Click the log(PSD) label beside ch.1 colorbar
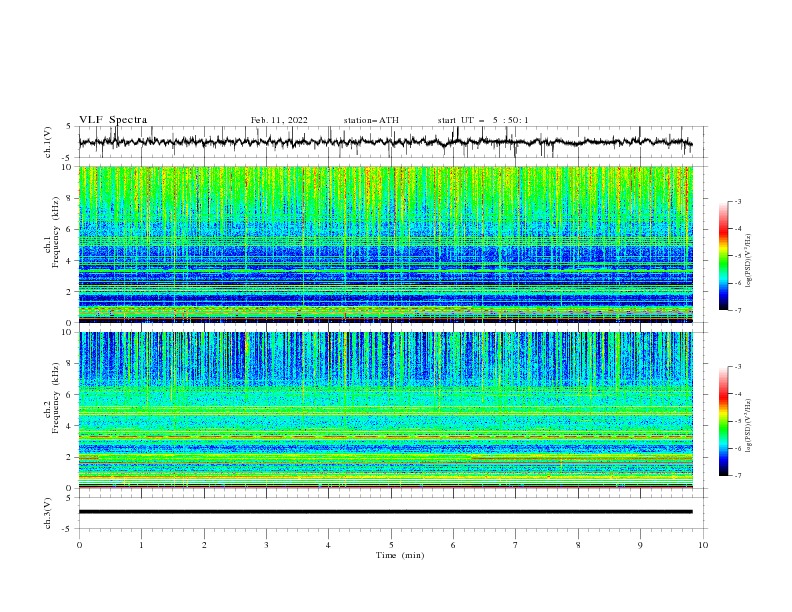792x612 pixels. 749,261
